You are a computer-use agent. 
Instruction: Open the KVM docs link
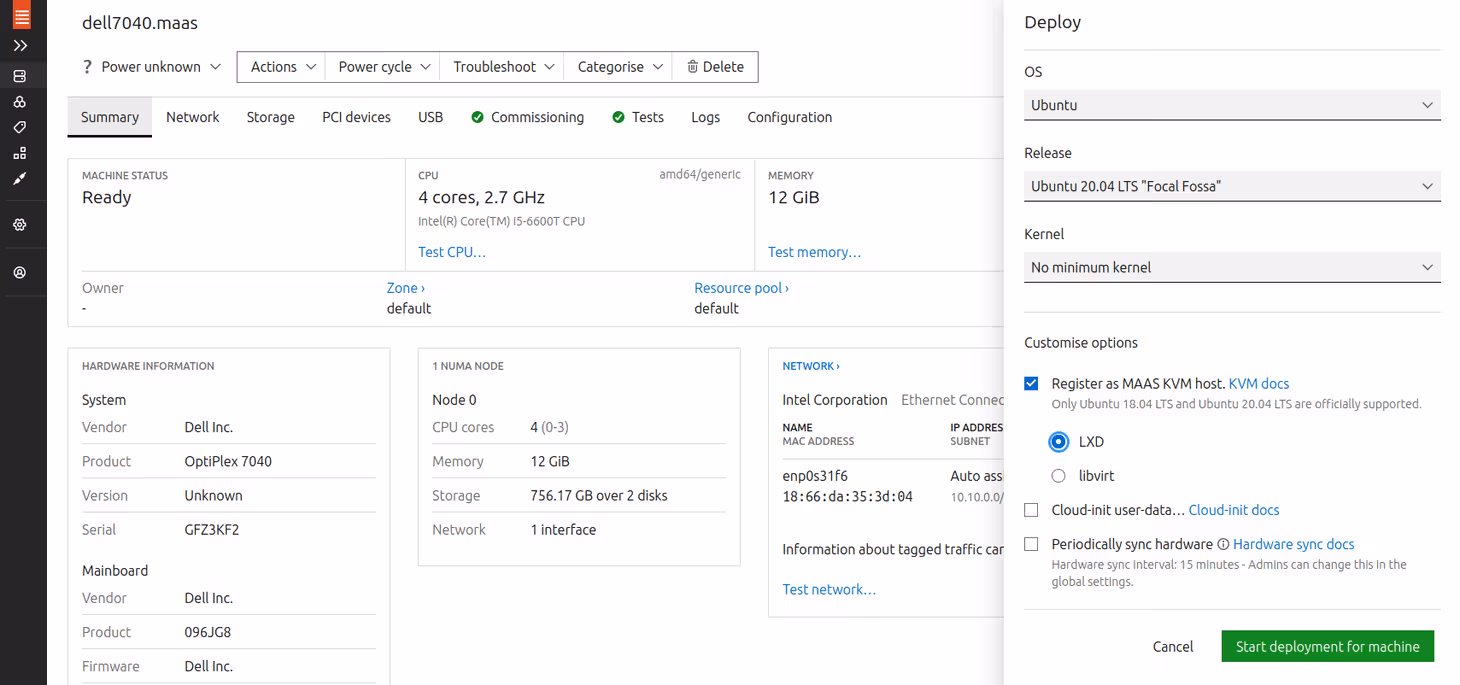[1258, 384]
